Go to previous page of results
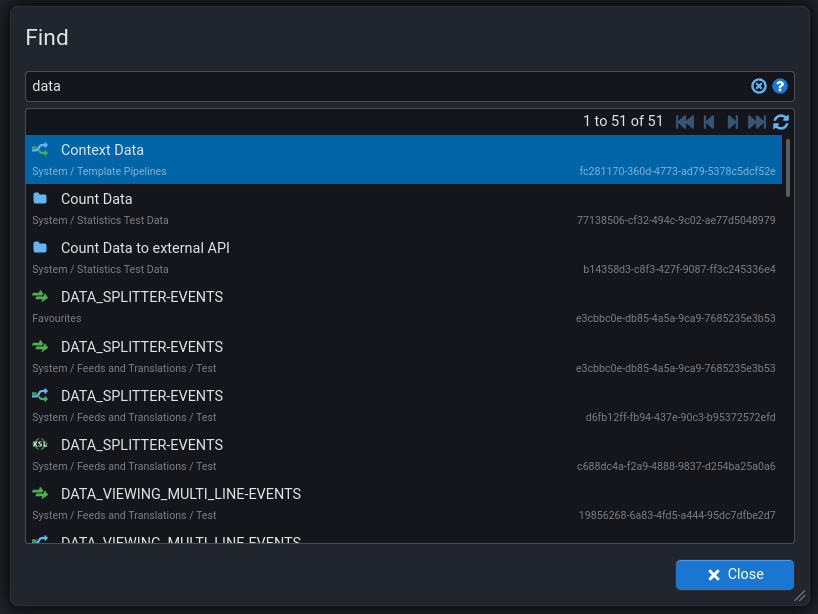Viewport: 818px width, 614px height. [x=709, y=122]
